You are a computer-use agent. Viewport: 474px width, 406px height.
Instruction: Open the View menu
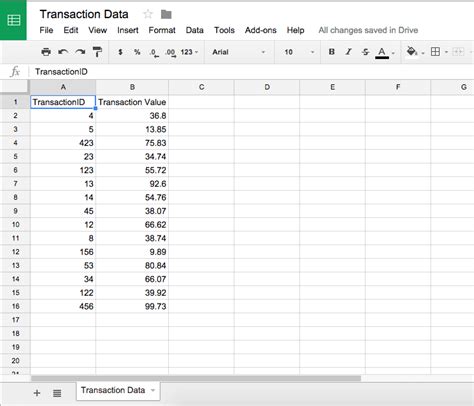point(98,30)
